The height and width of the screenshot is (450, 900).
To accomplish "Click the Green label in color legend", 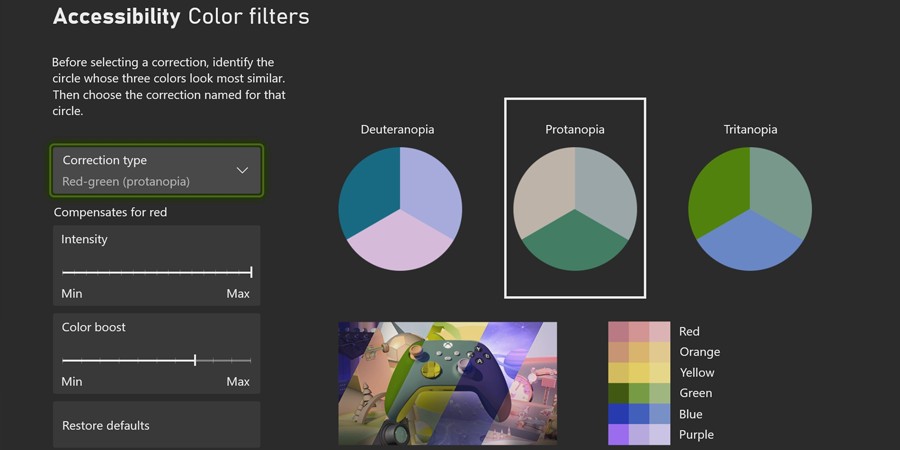I will click(696, 393).
